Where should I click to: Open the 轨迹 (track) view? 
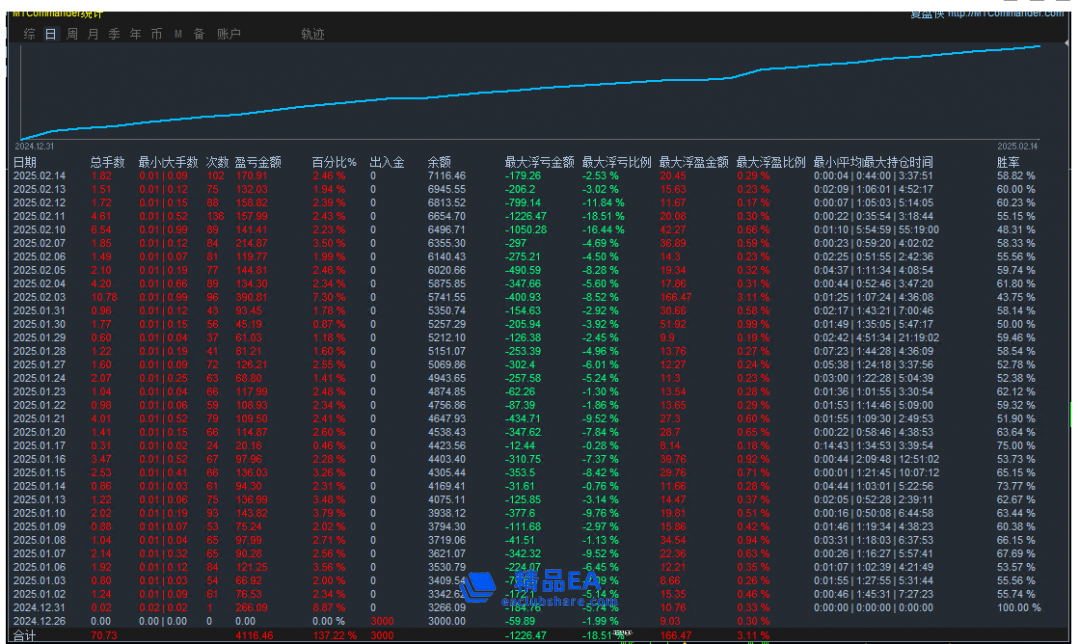click(313, 34)
